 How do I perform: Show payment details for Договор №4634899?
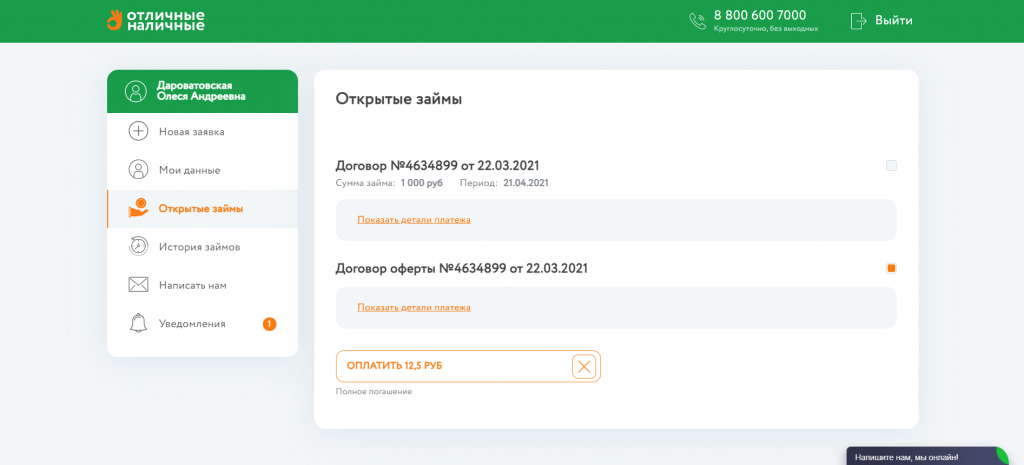tap(414, 219)
